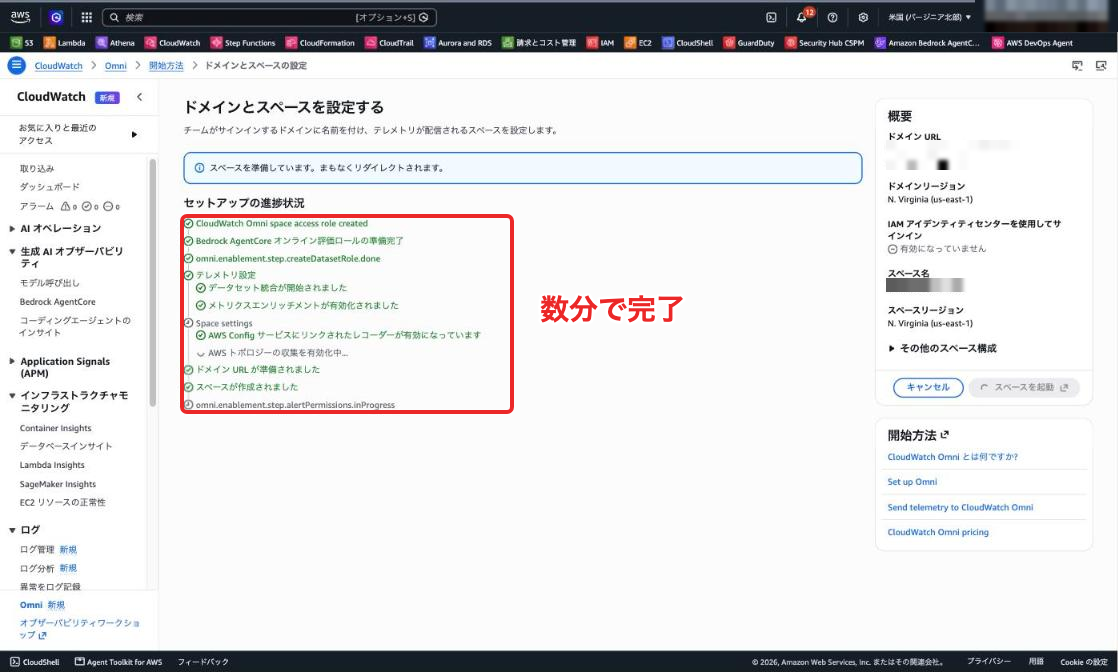Expand the Application Signals (APM) section

tap(12, 362)
